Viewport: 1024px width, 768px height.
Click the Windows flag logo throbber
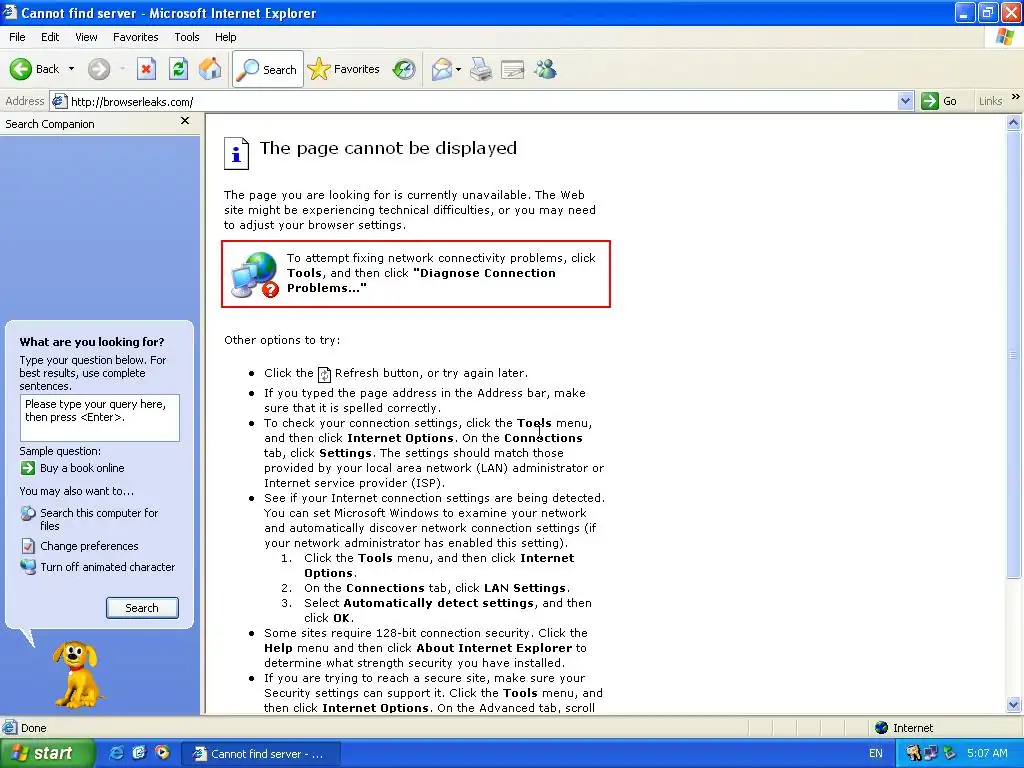1005,37
